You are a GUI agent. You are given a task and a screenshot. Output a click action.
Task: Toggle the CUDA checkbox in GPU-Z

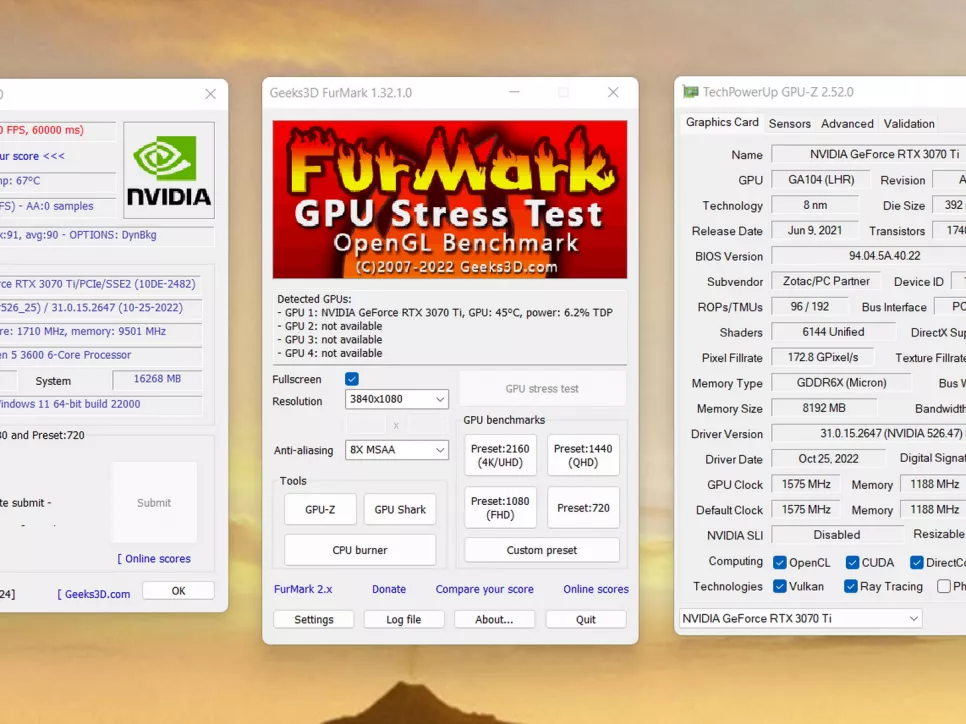click(853, 562)
